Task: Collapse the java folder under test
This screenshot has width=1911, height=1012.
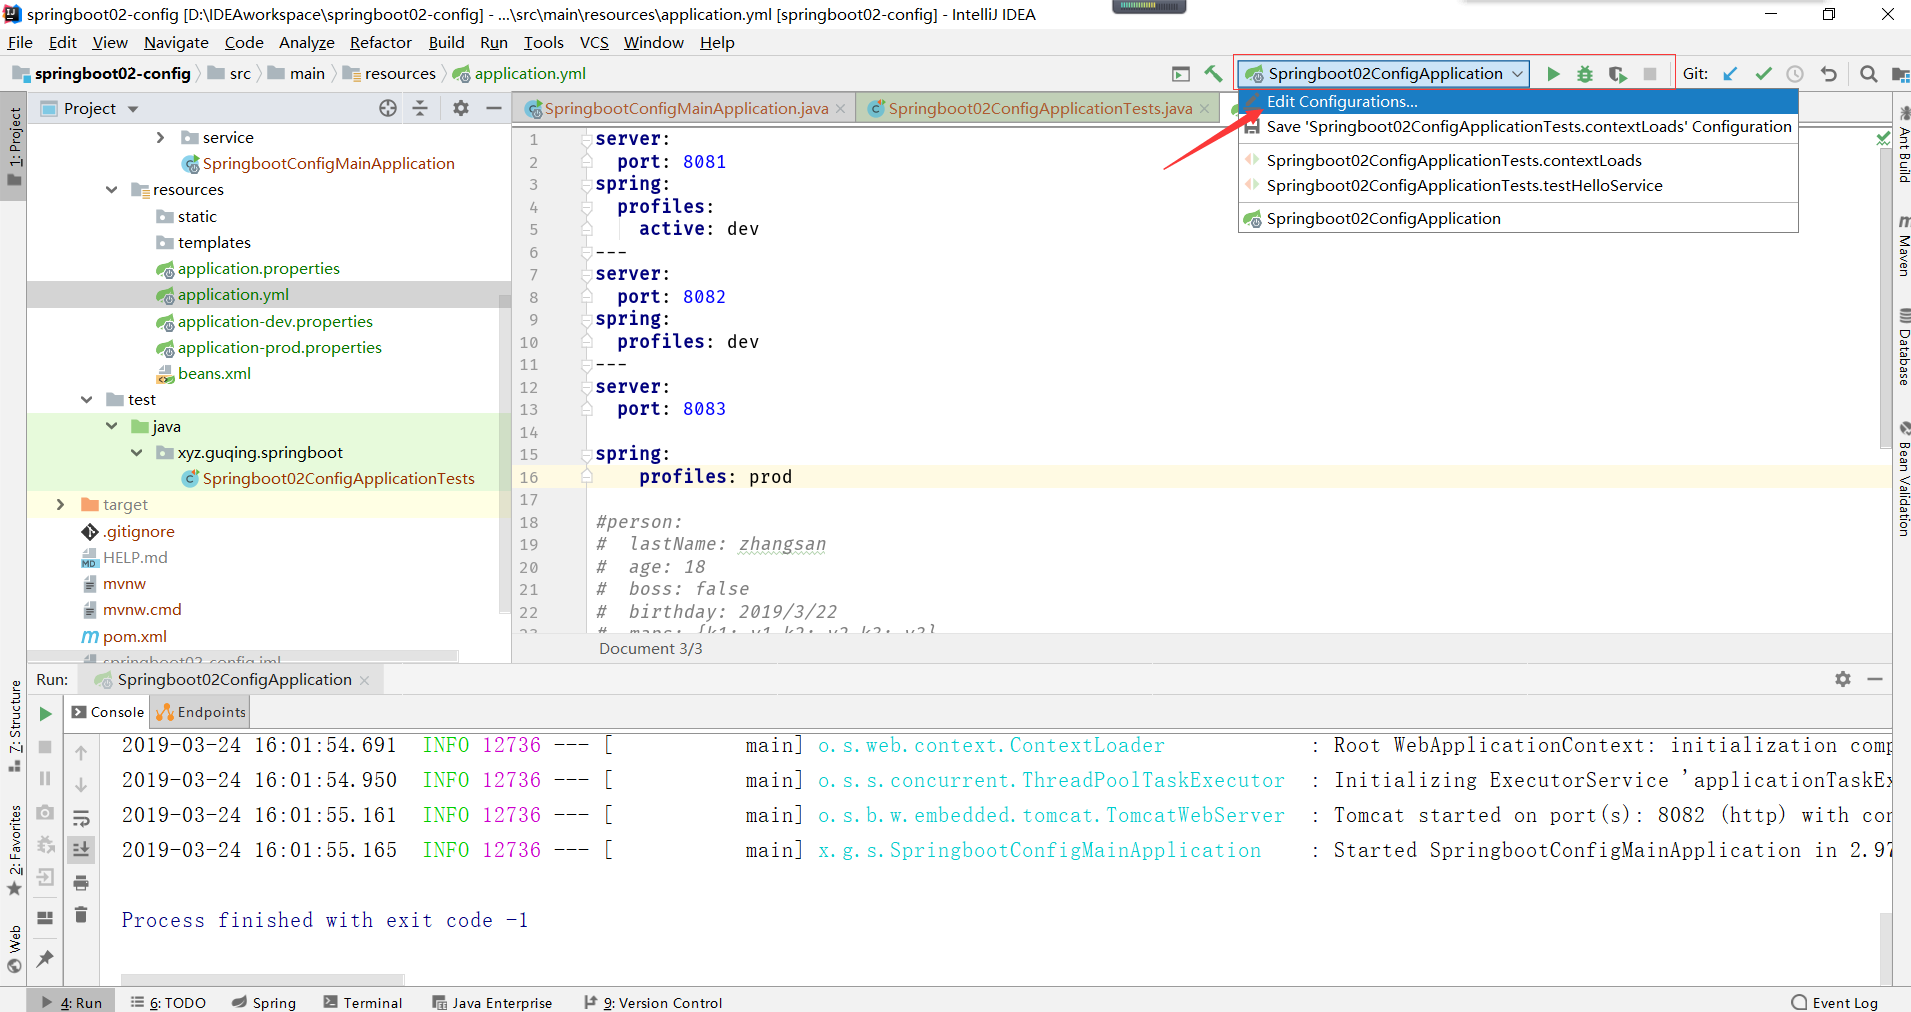Action: pyautogui.click(x=111, y=426)
